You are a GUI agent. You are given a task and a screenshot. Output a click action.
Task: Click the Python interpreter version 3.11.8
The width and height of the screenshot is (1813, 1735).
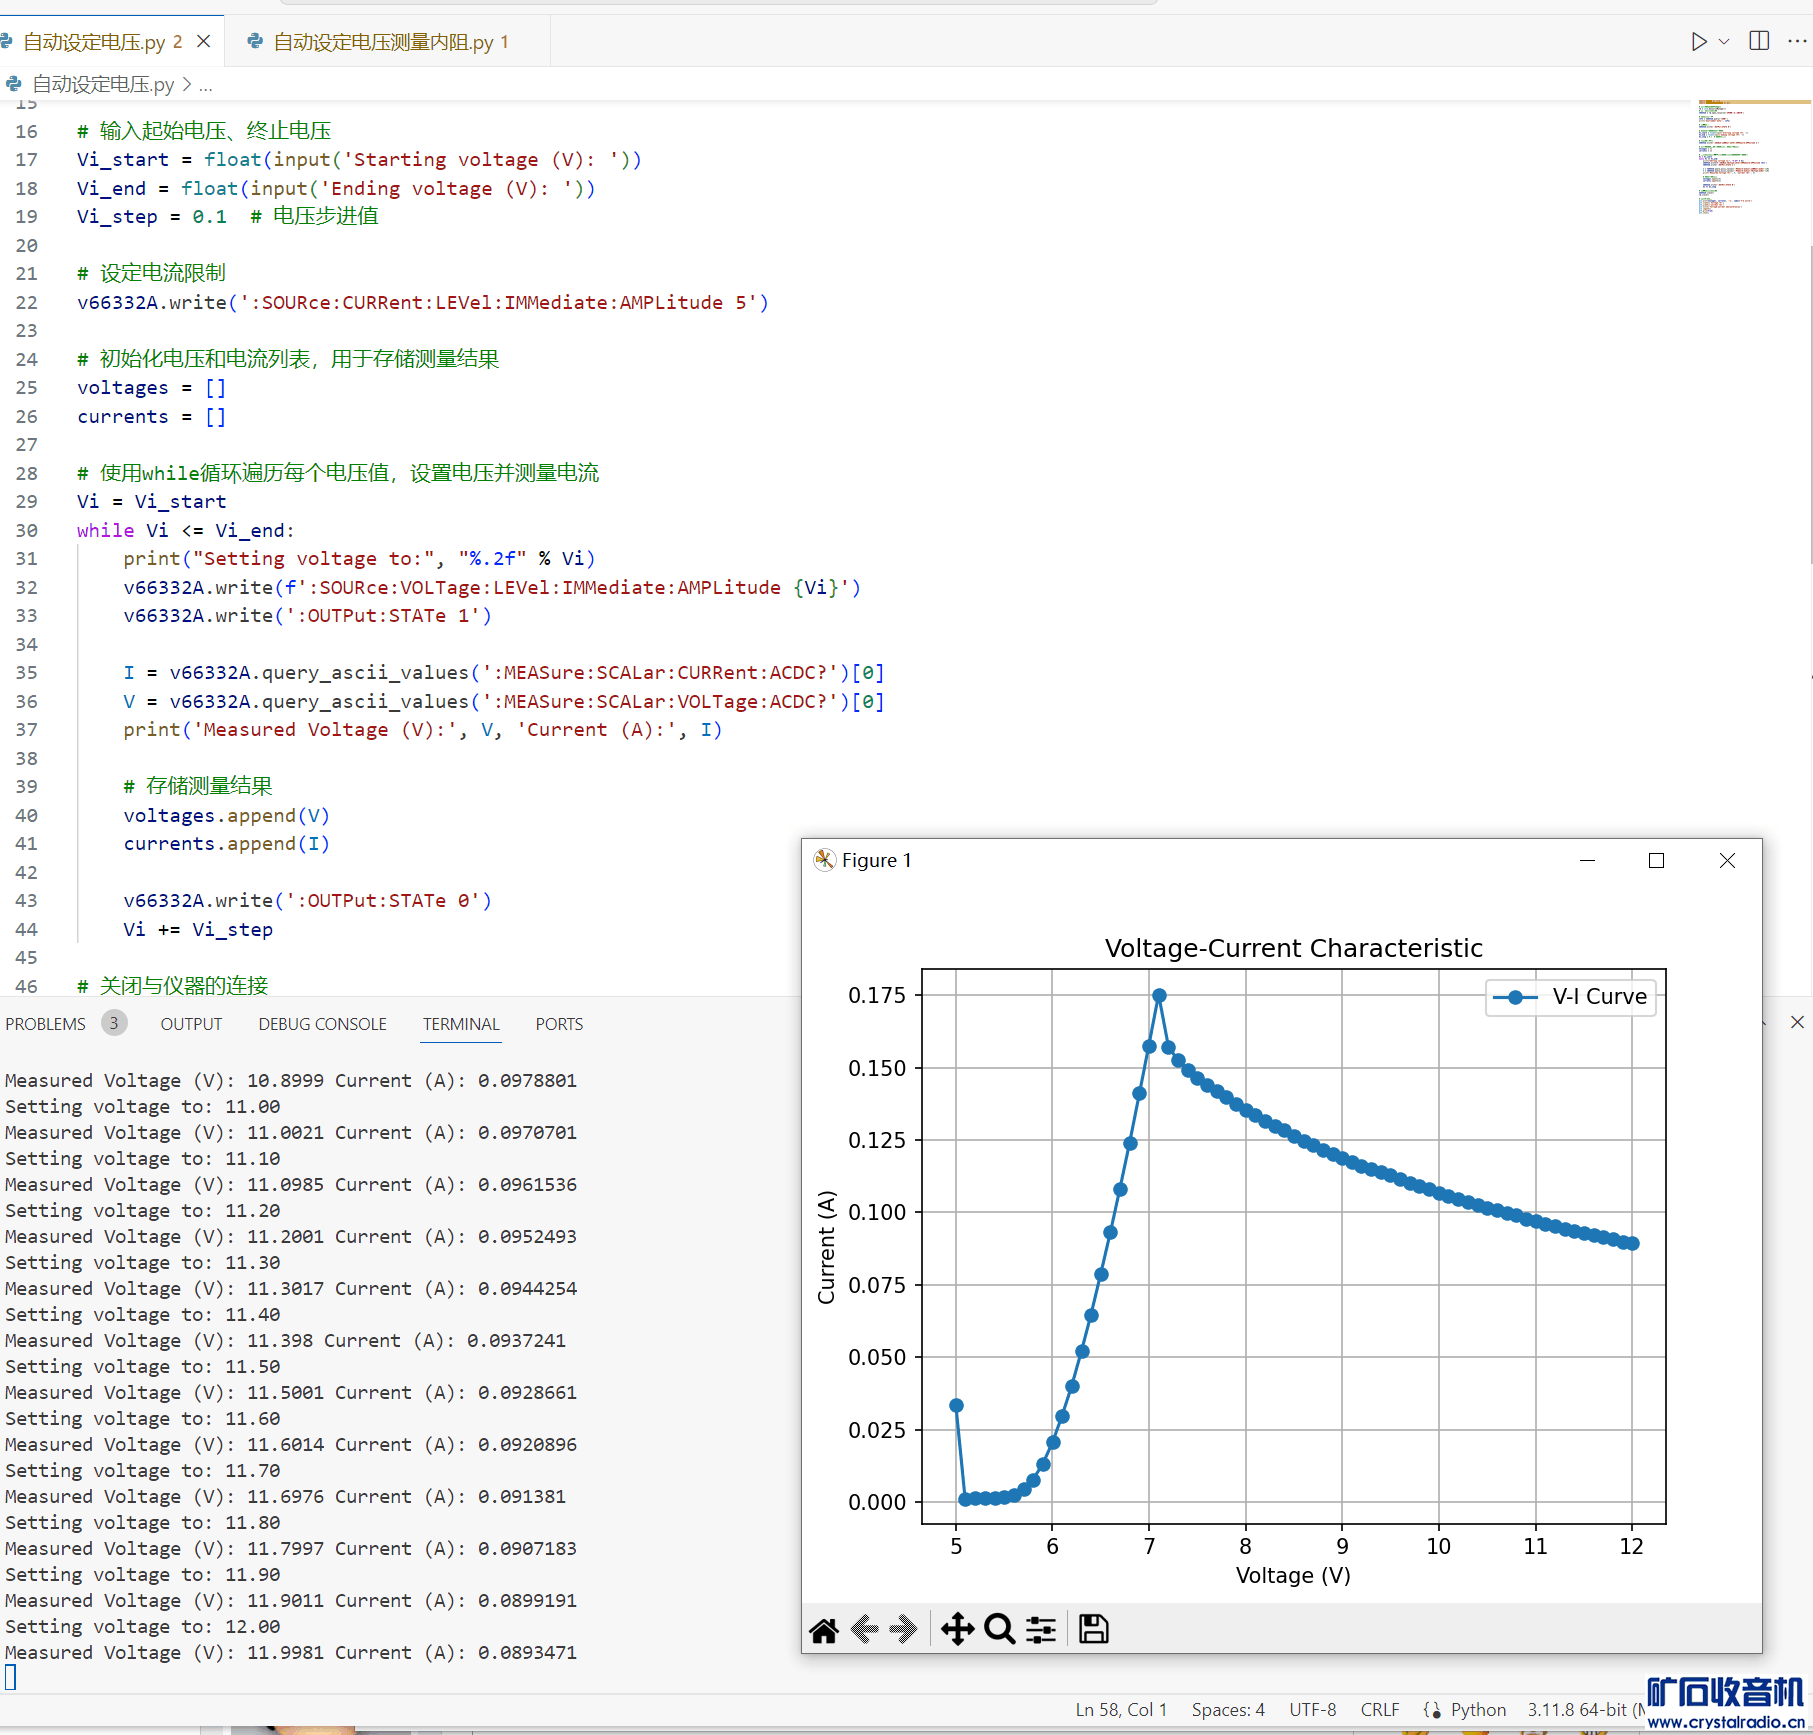point(1585,1710)
